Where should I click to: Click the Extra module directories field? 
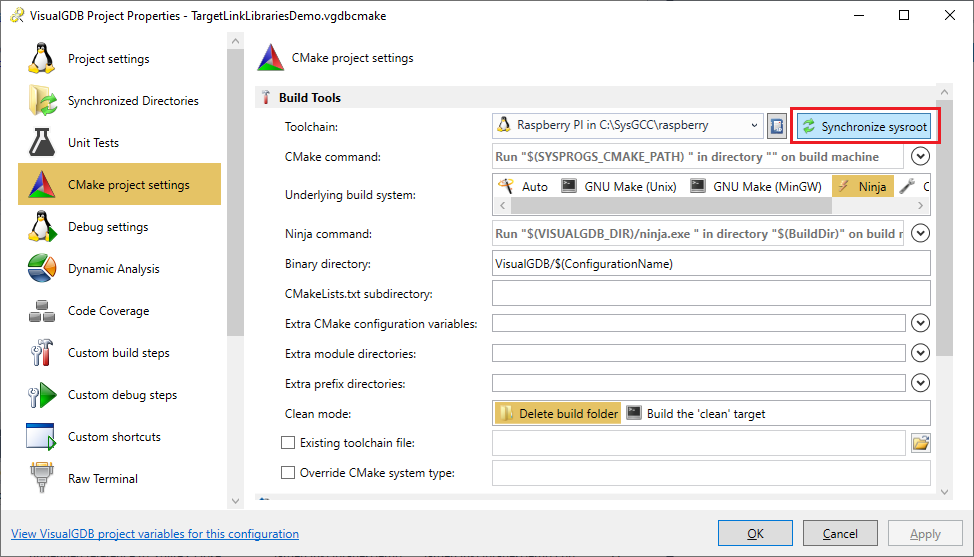click(x=699, y=353)
